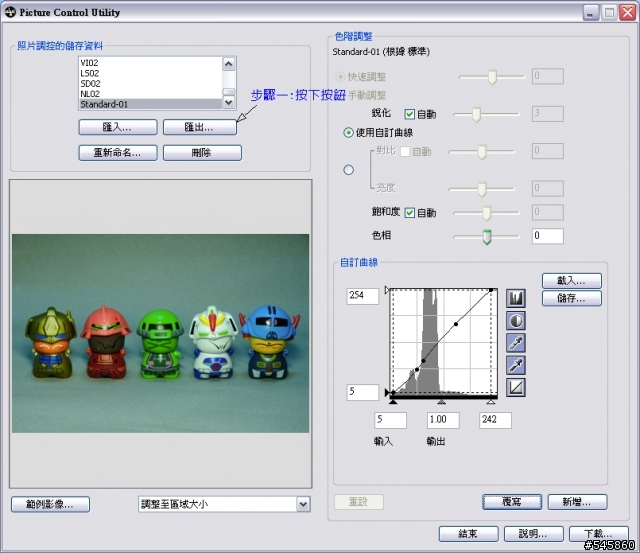Click the input field showing 5 below curve
The width and height of the screenshot is (640, 553).
390,420
